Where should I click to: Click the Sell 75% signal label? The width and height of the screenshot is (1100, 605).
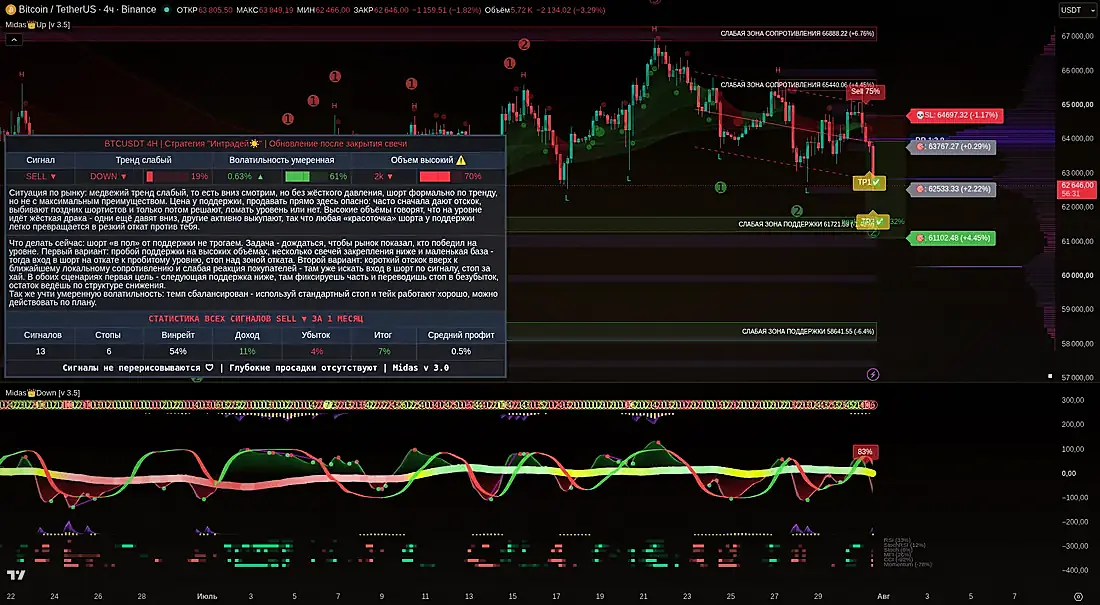click(x=865, y=91)
